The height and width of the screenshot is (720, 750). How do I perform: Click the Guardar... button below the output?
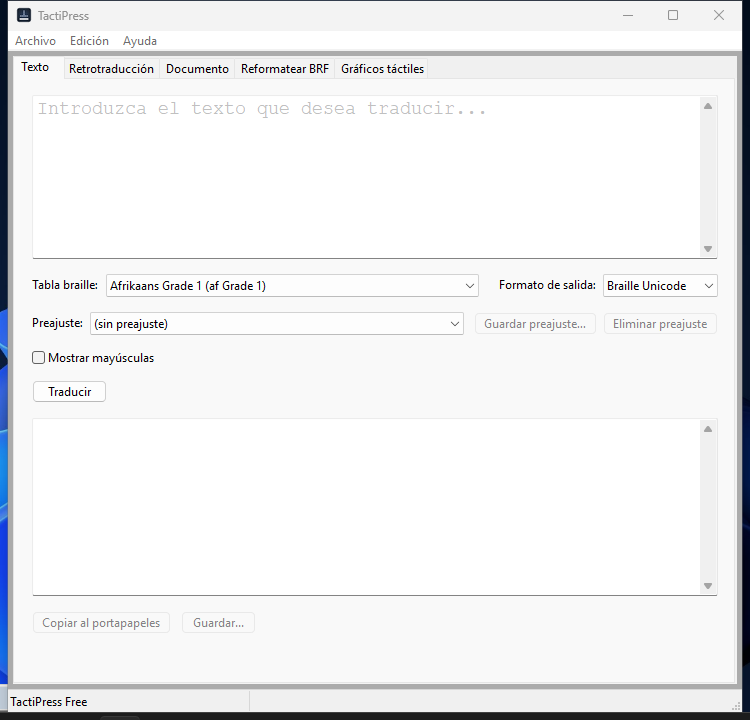tap(218, 623)
